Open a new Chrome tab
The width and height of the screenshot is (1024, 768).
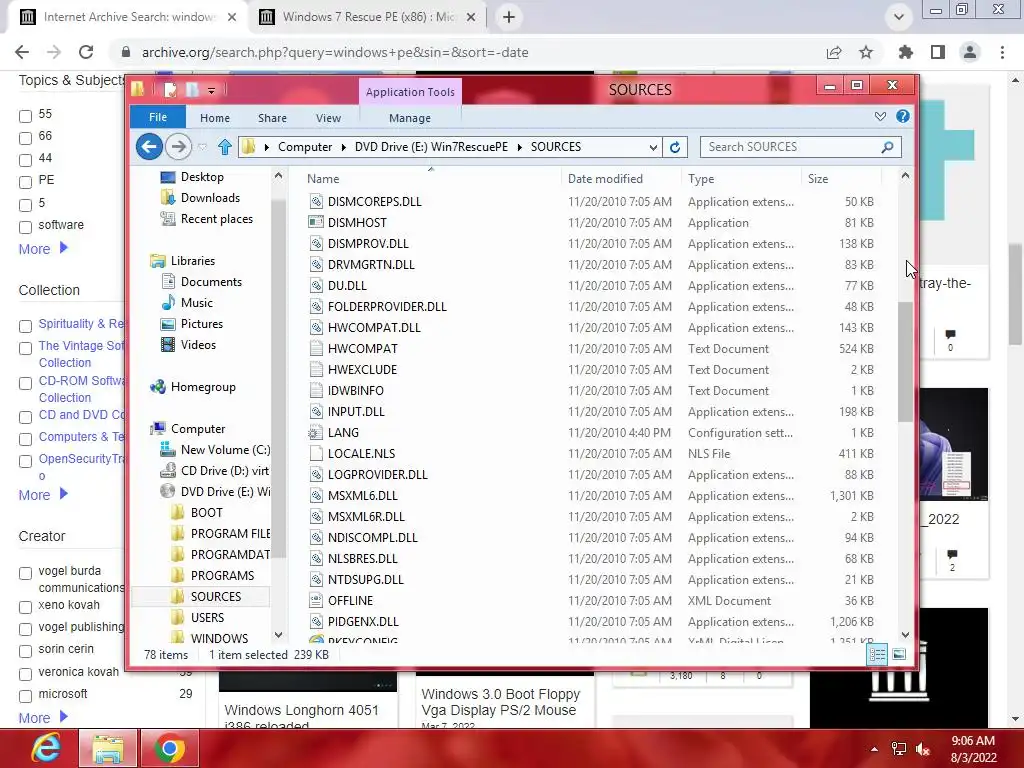[x=509, y=17]
